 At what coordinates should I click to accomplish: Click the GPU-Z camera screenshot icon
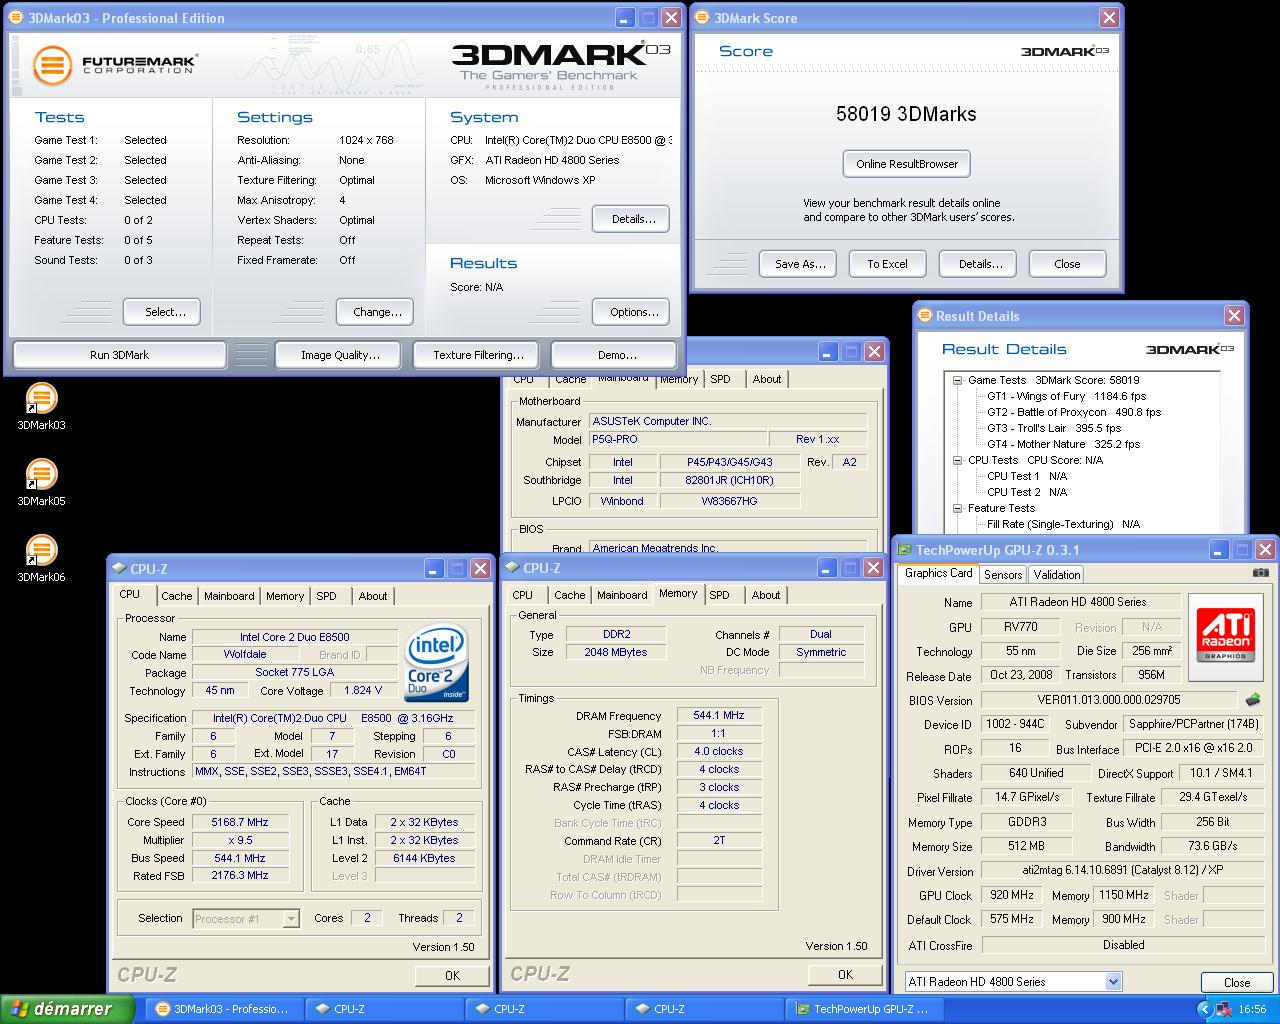coord(1260,573)
